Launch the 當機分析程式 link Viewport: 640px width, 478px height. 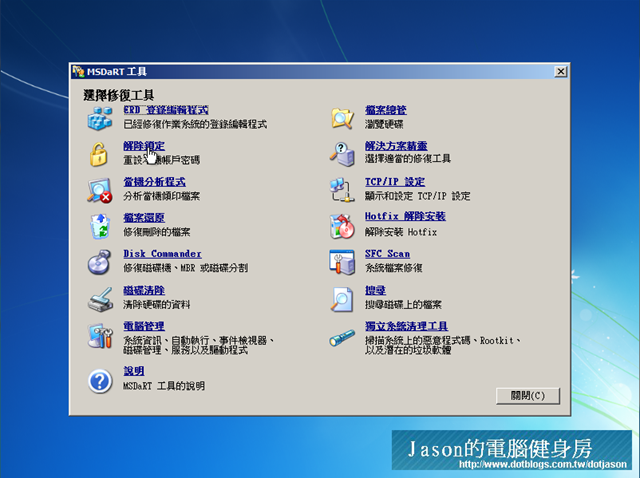pyautogui.click(x=154, y=182)
